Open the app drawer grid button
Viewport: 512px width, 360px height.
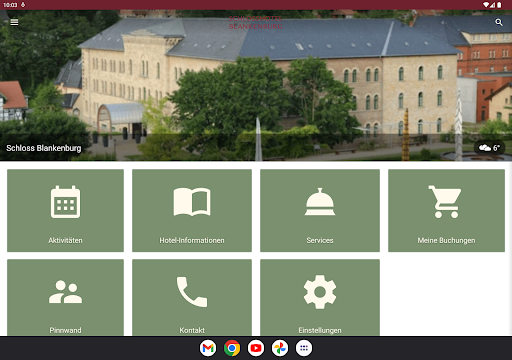tap(304, 348)
